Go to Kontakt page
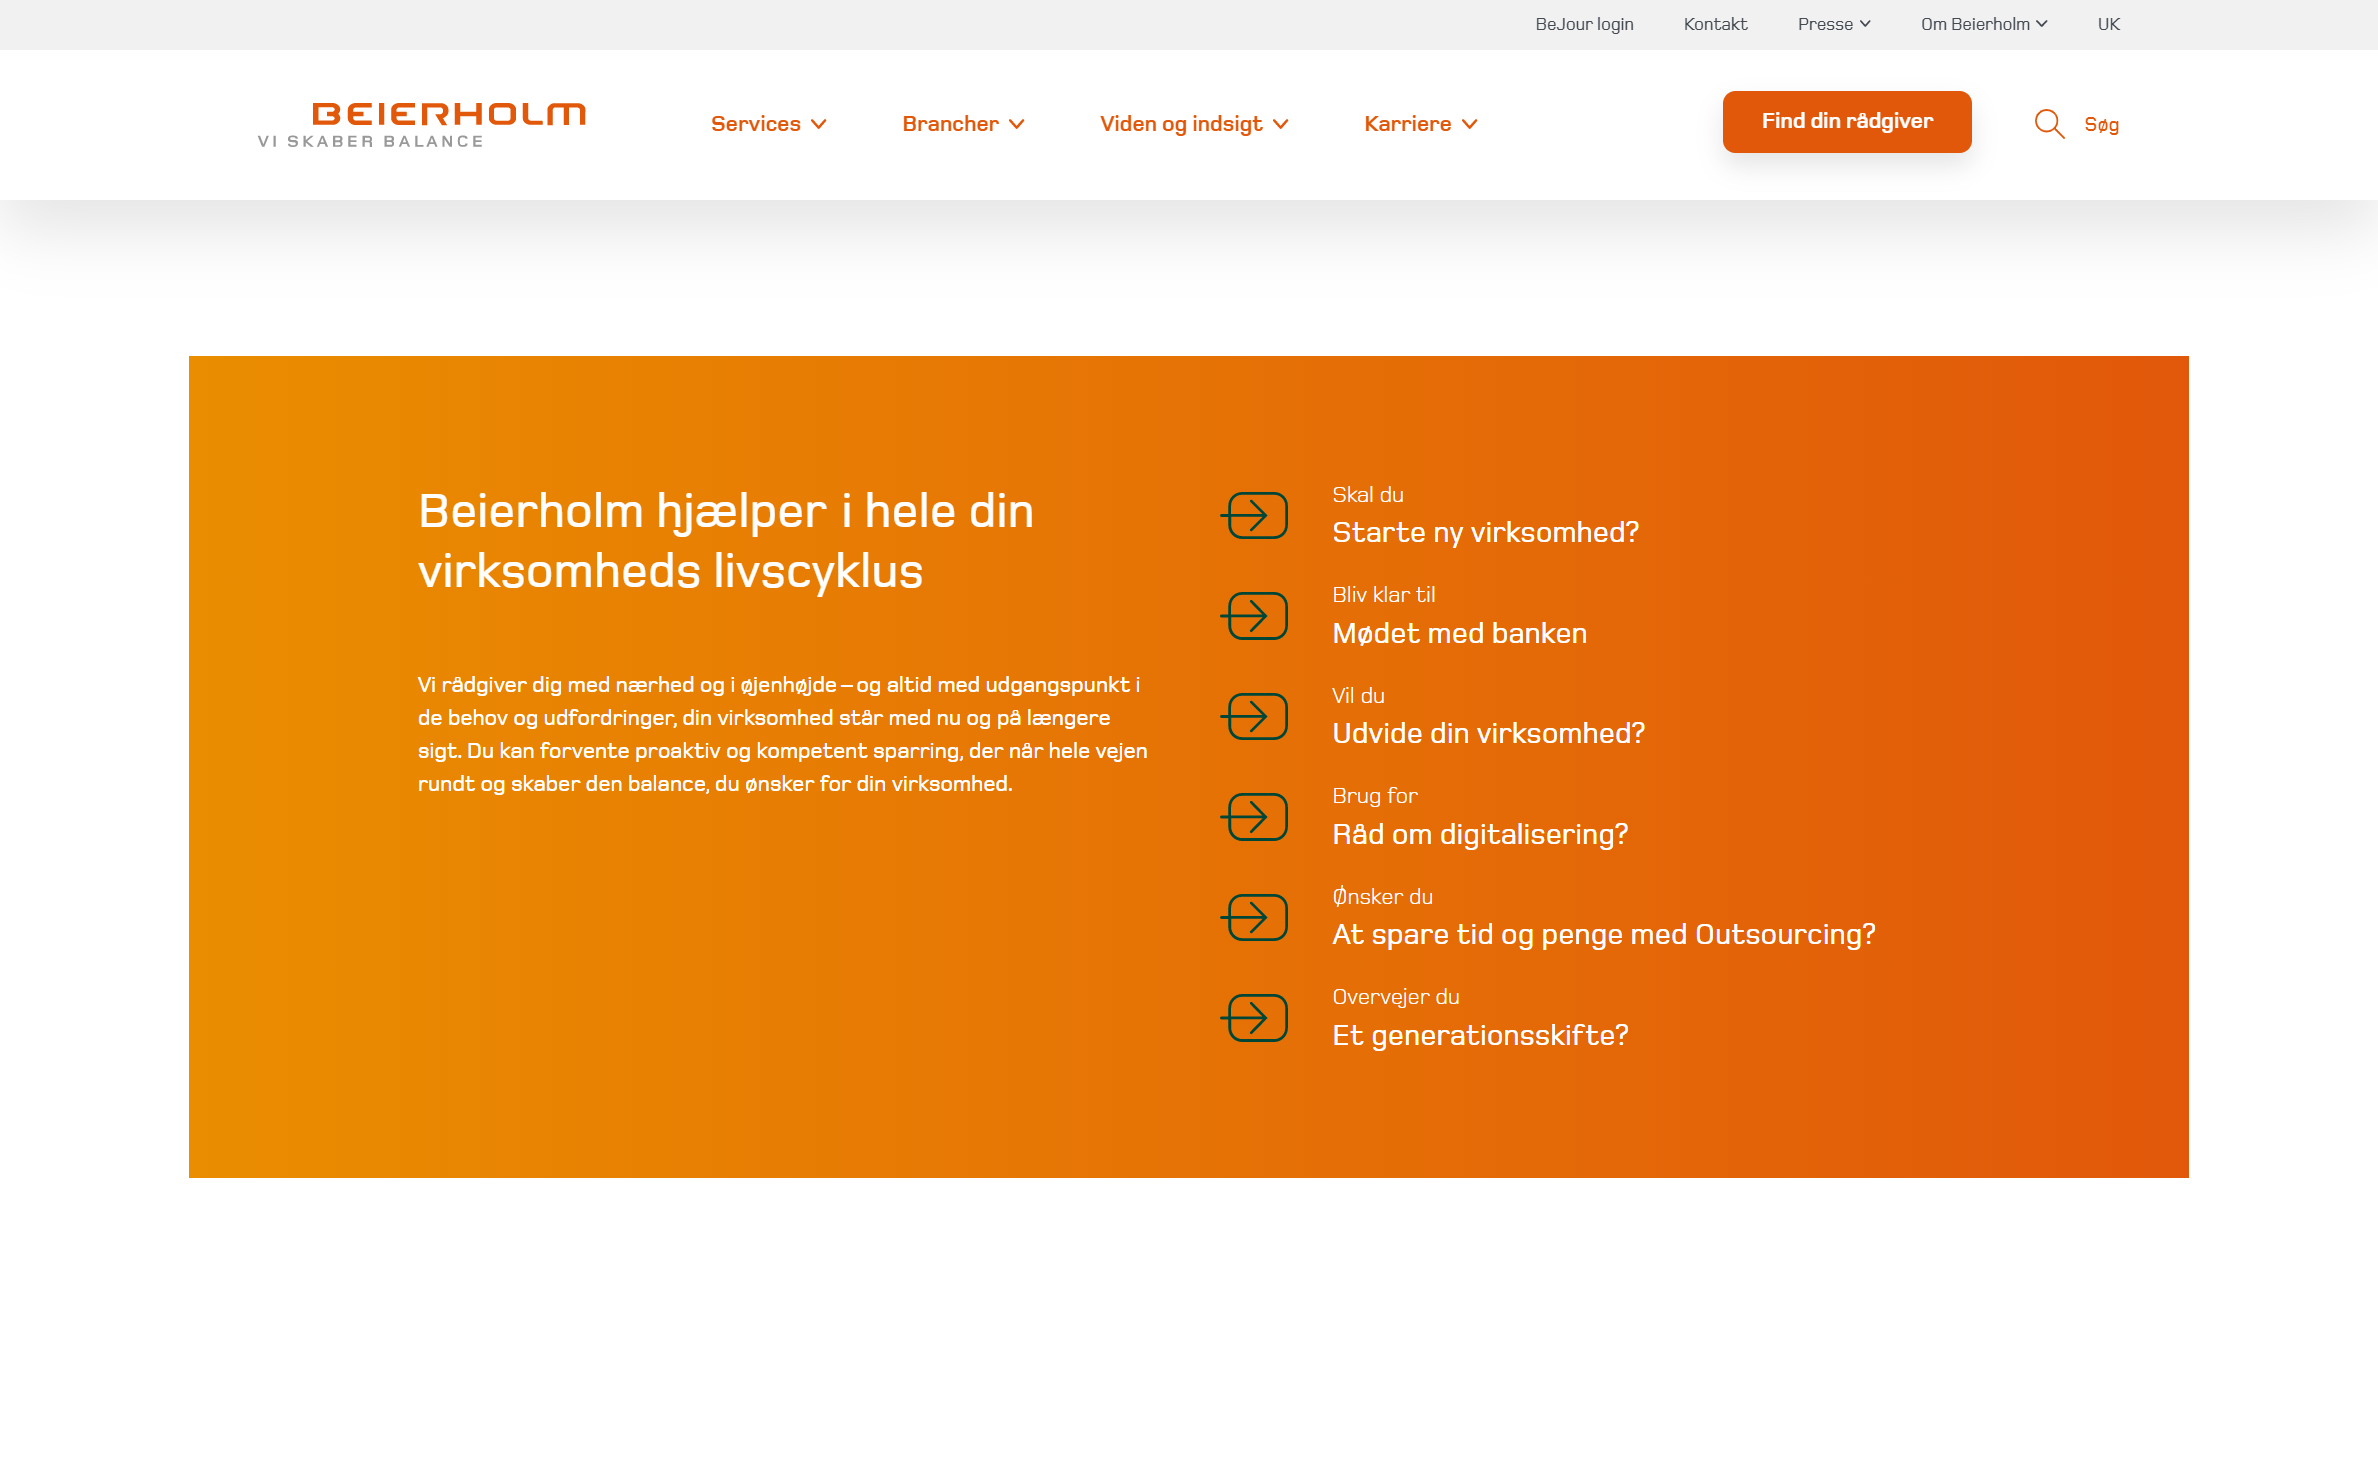 point(1715,24)
